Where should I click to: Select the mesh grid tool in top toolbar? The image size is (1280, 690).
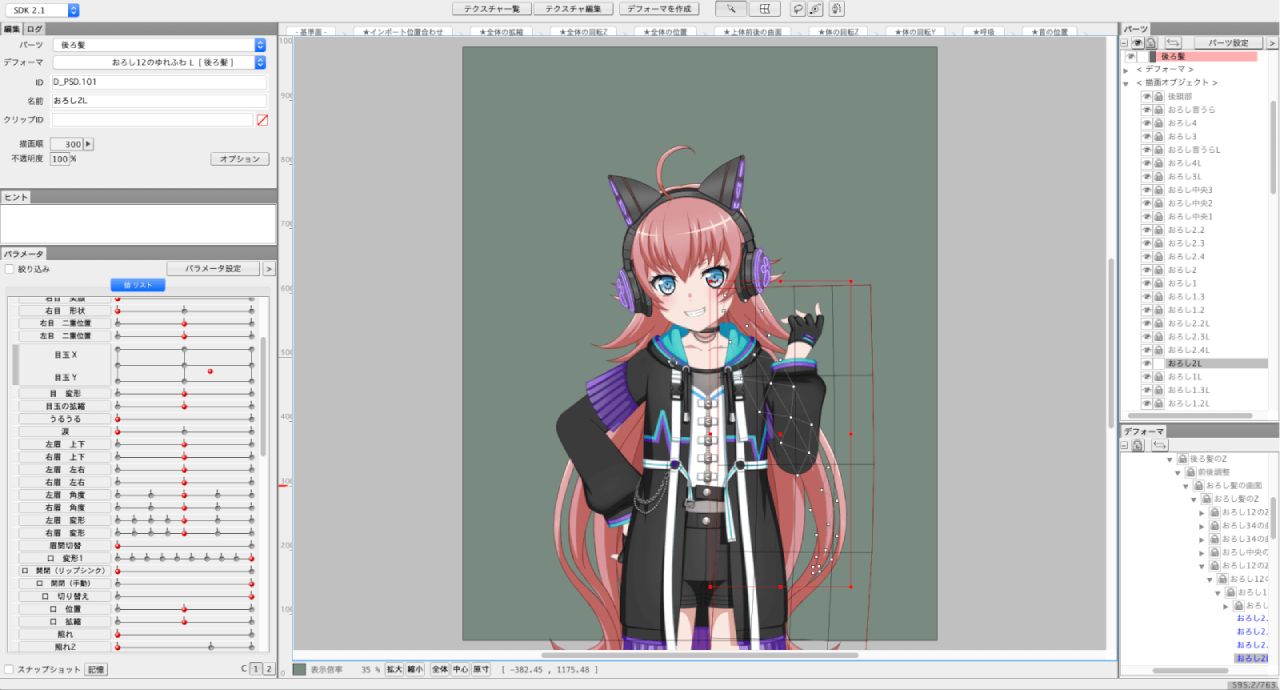pyautogui.click(x=764, y=9)
